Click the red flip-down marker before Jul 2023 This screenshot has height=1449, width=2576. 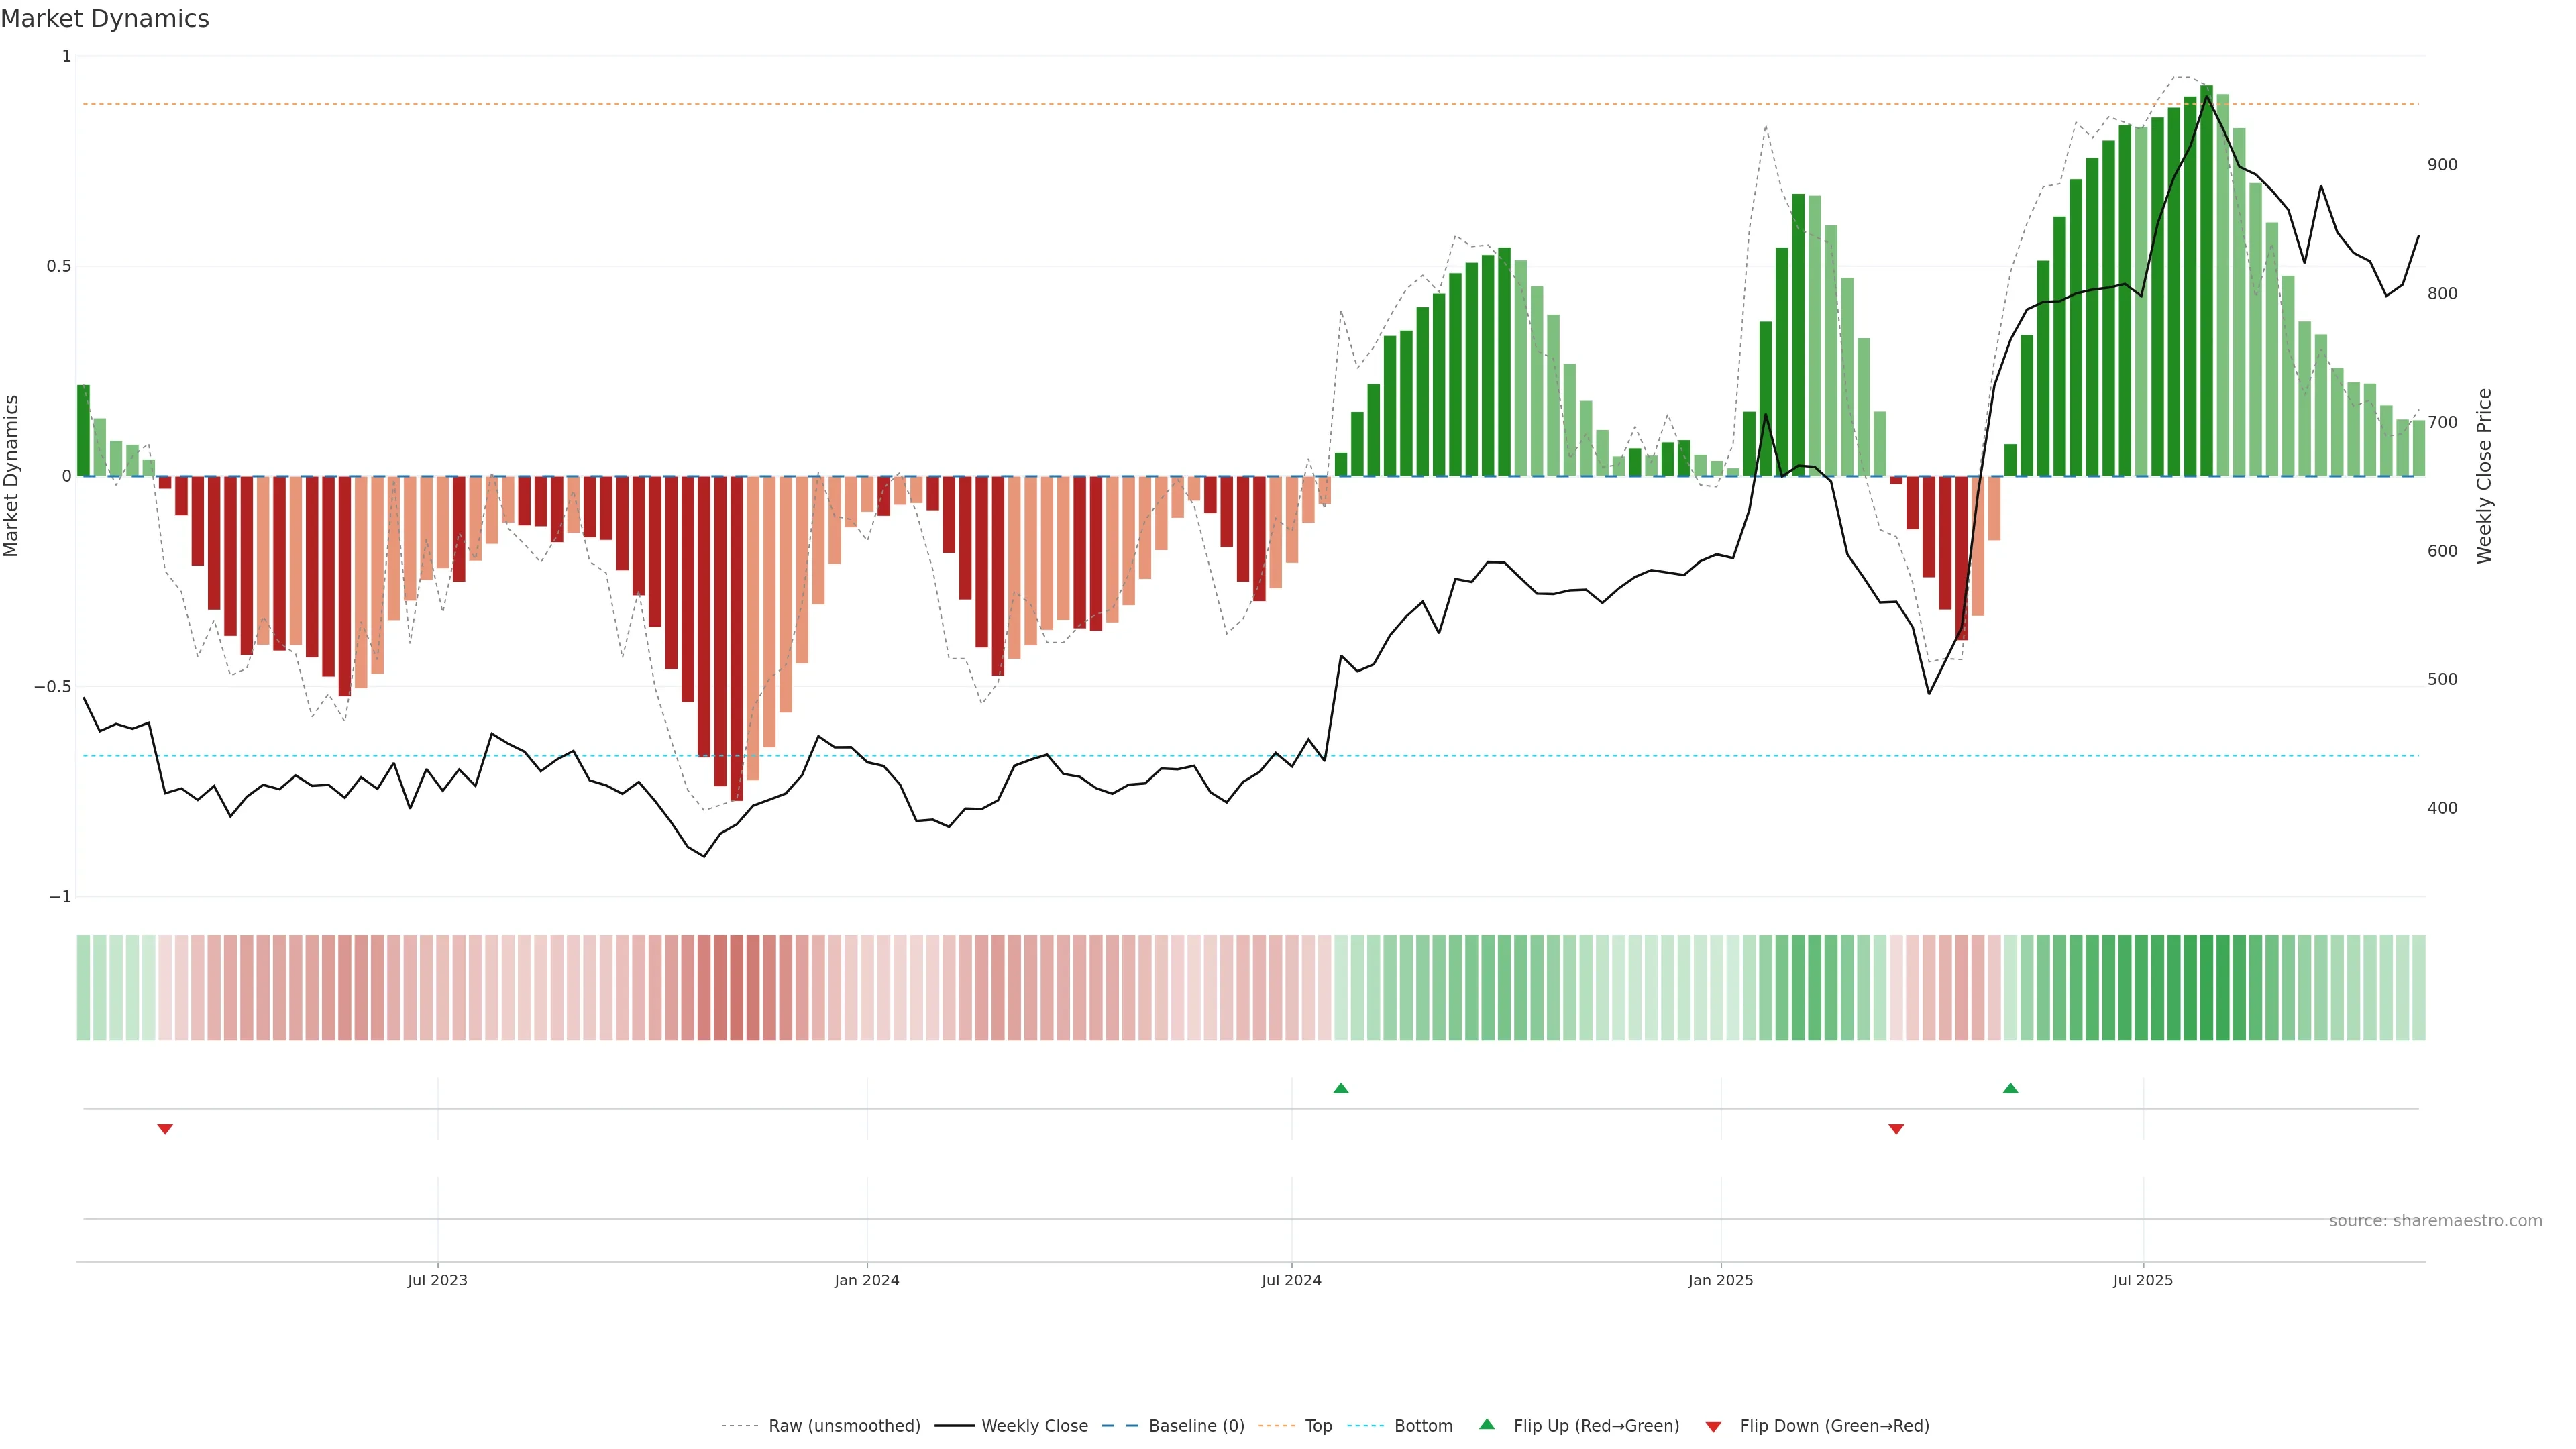(x=165, y=1129)
